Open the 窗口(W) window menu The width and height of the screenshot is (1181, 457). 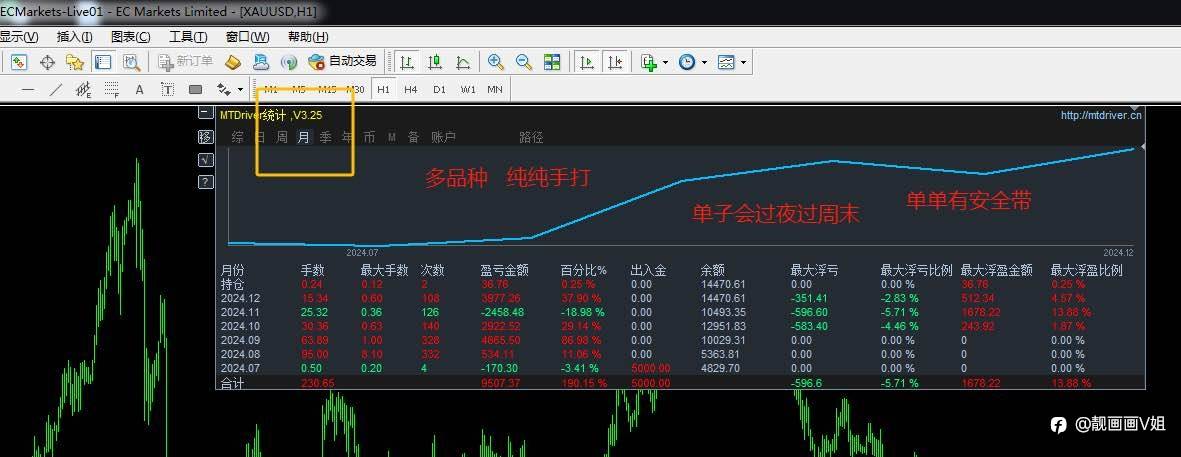point(247,37)
